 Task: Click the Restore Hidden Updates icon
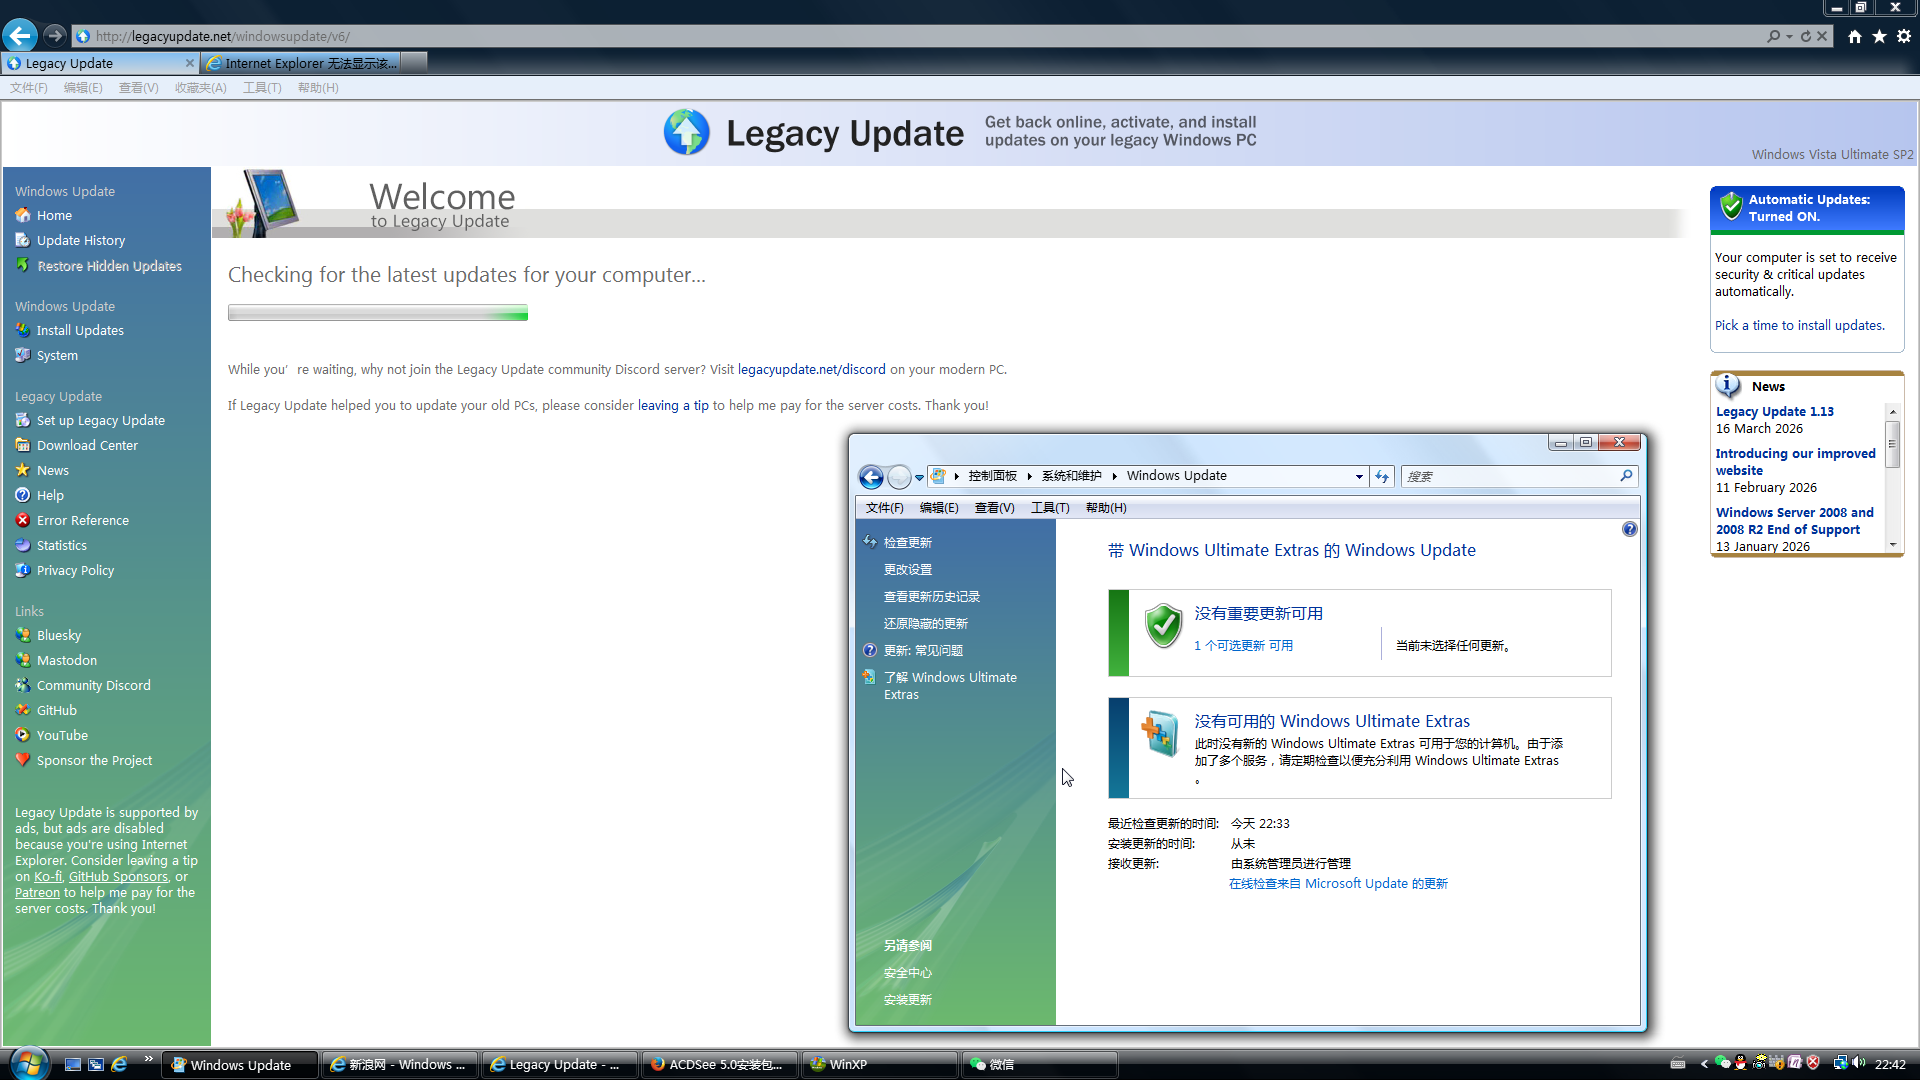tap(23, 265)
